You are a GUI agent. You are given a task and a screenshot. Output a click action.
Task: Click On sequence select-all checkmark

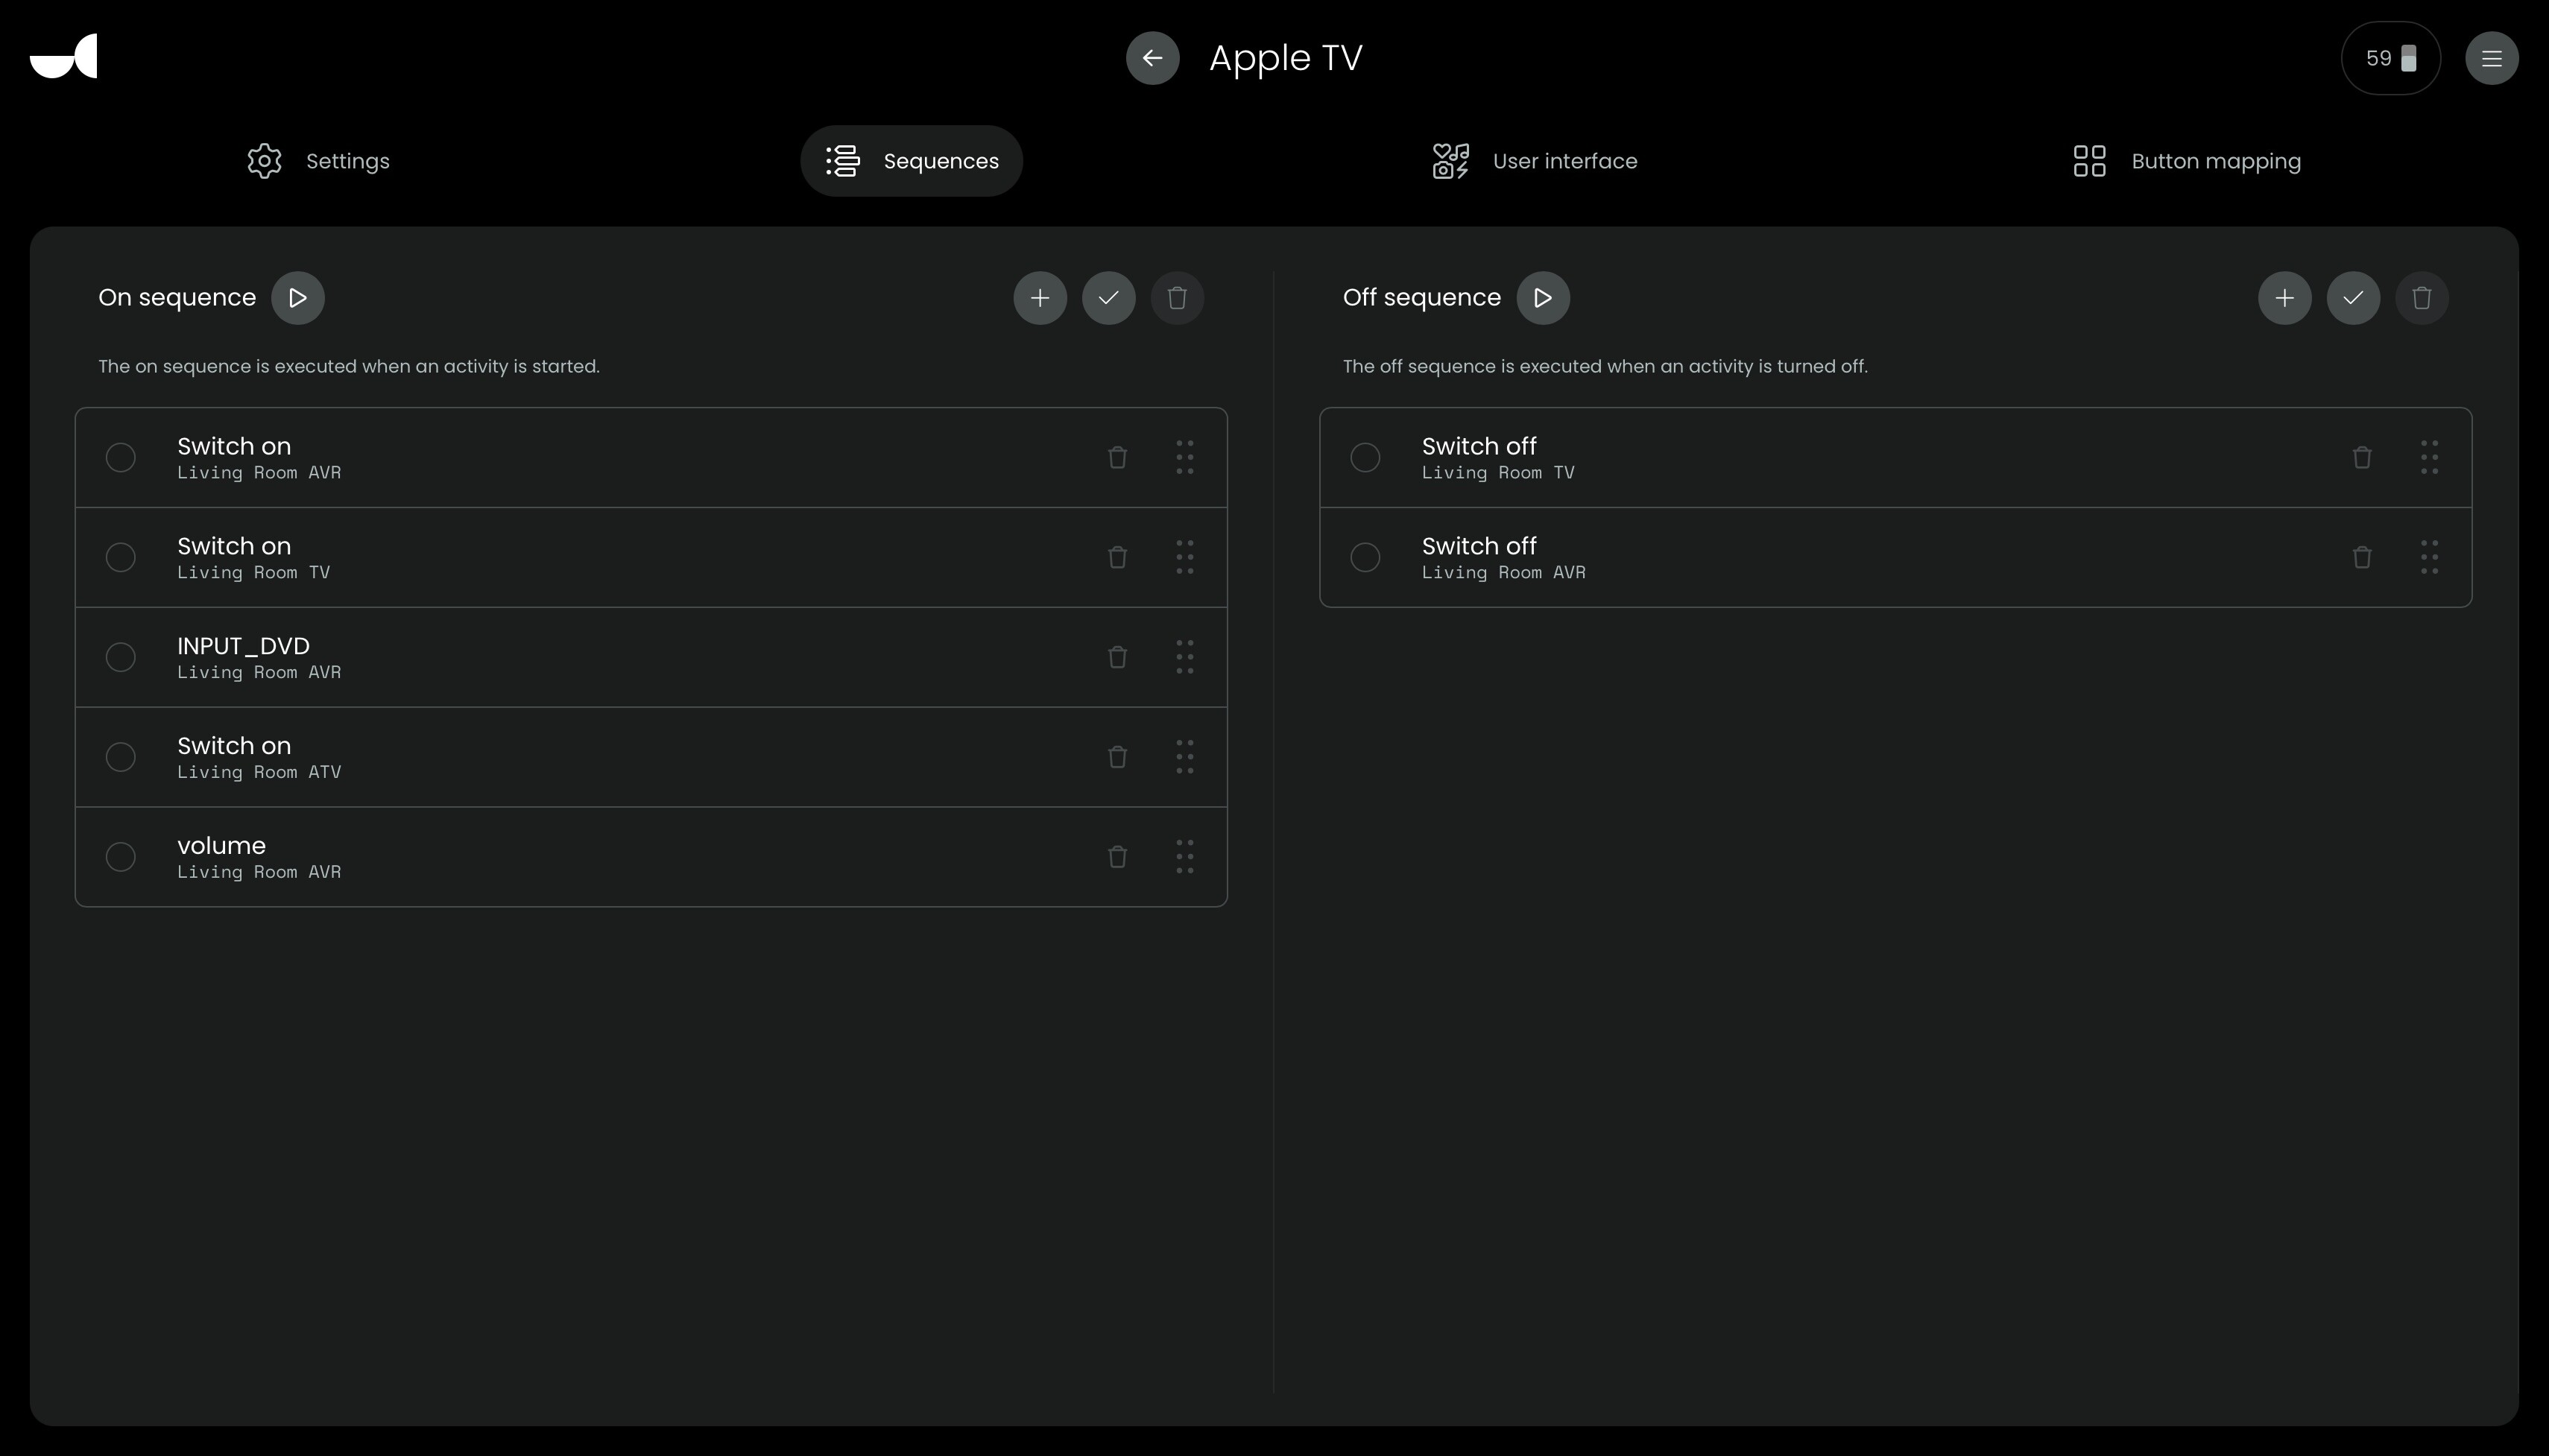tap(1108, 298)
